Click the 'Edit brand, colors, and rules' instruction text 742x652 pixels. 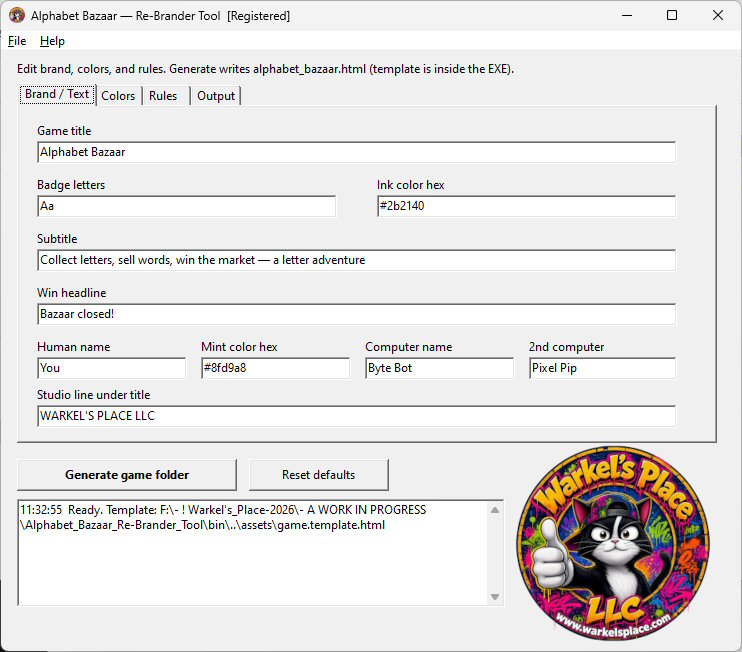coord(265,69)
